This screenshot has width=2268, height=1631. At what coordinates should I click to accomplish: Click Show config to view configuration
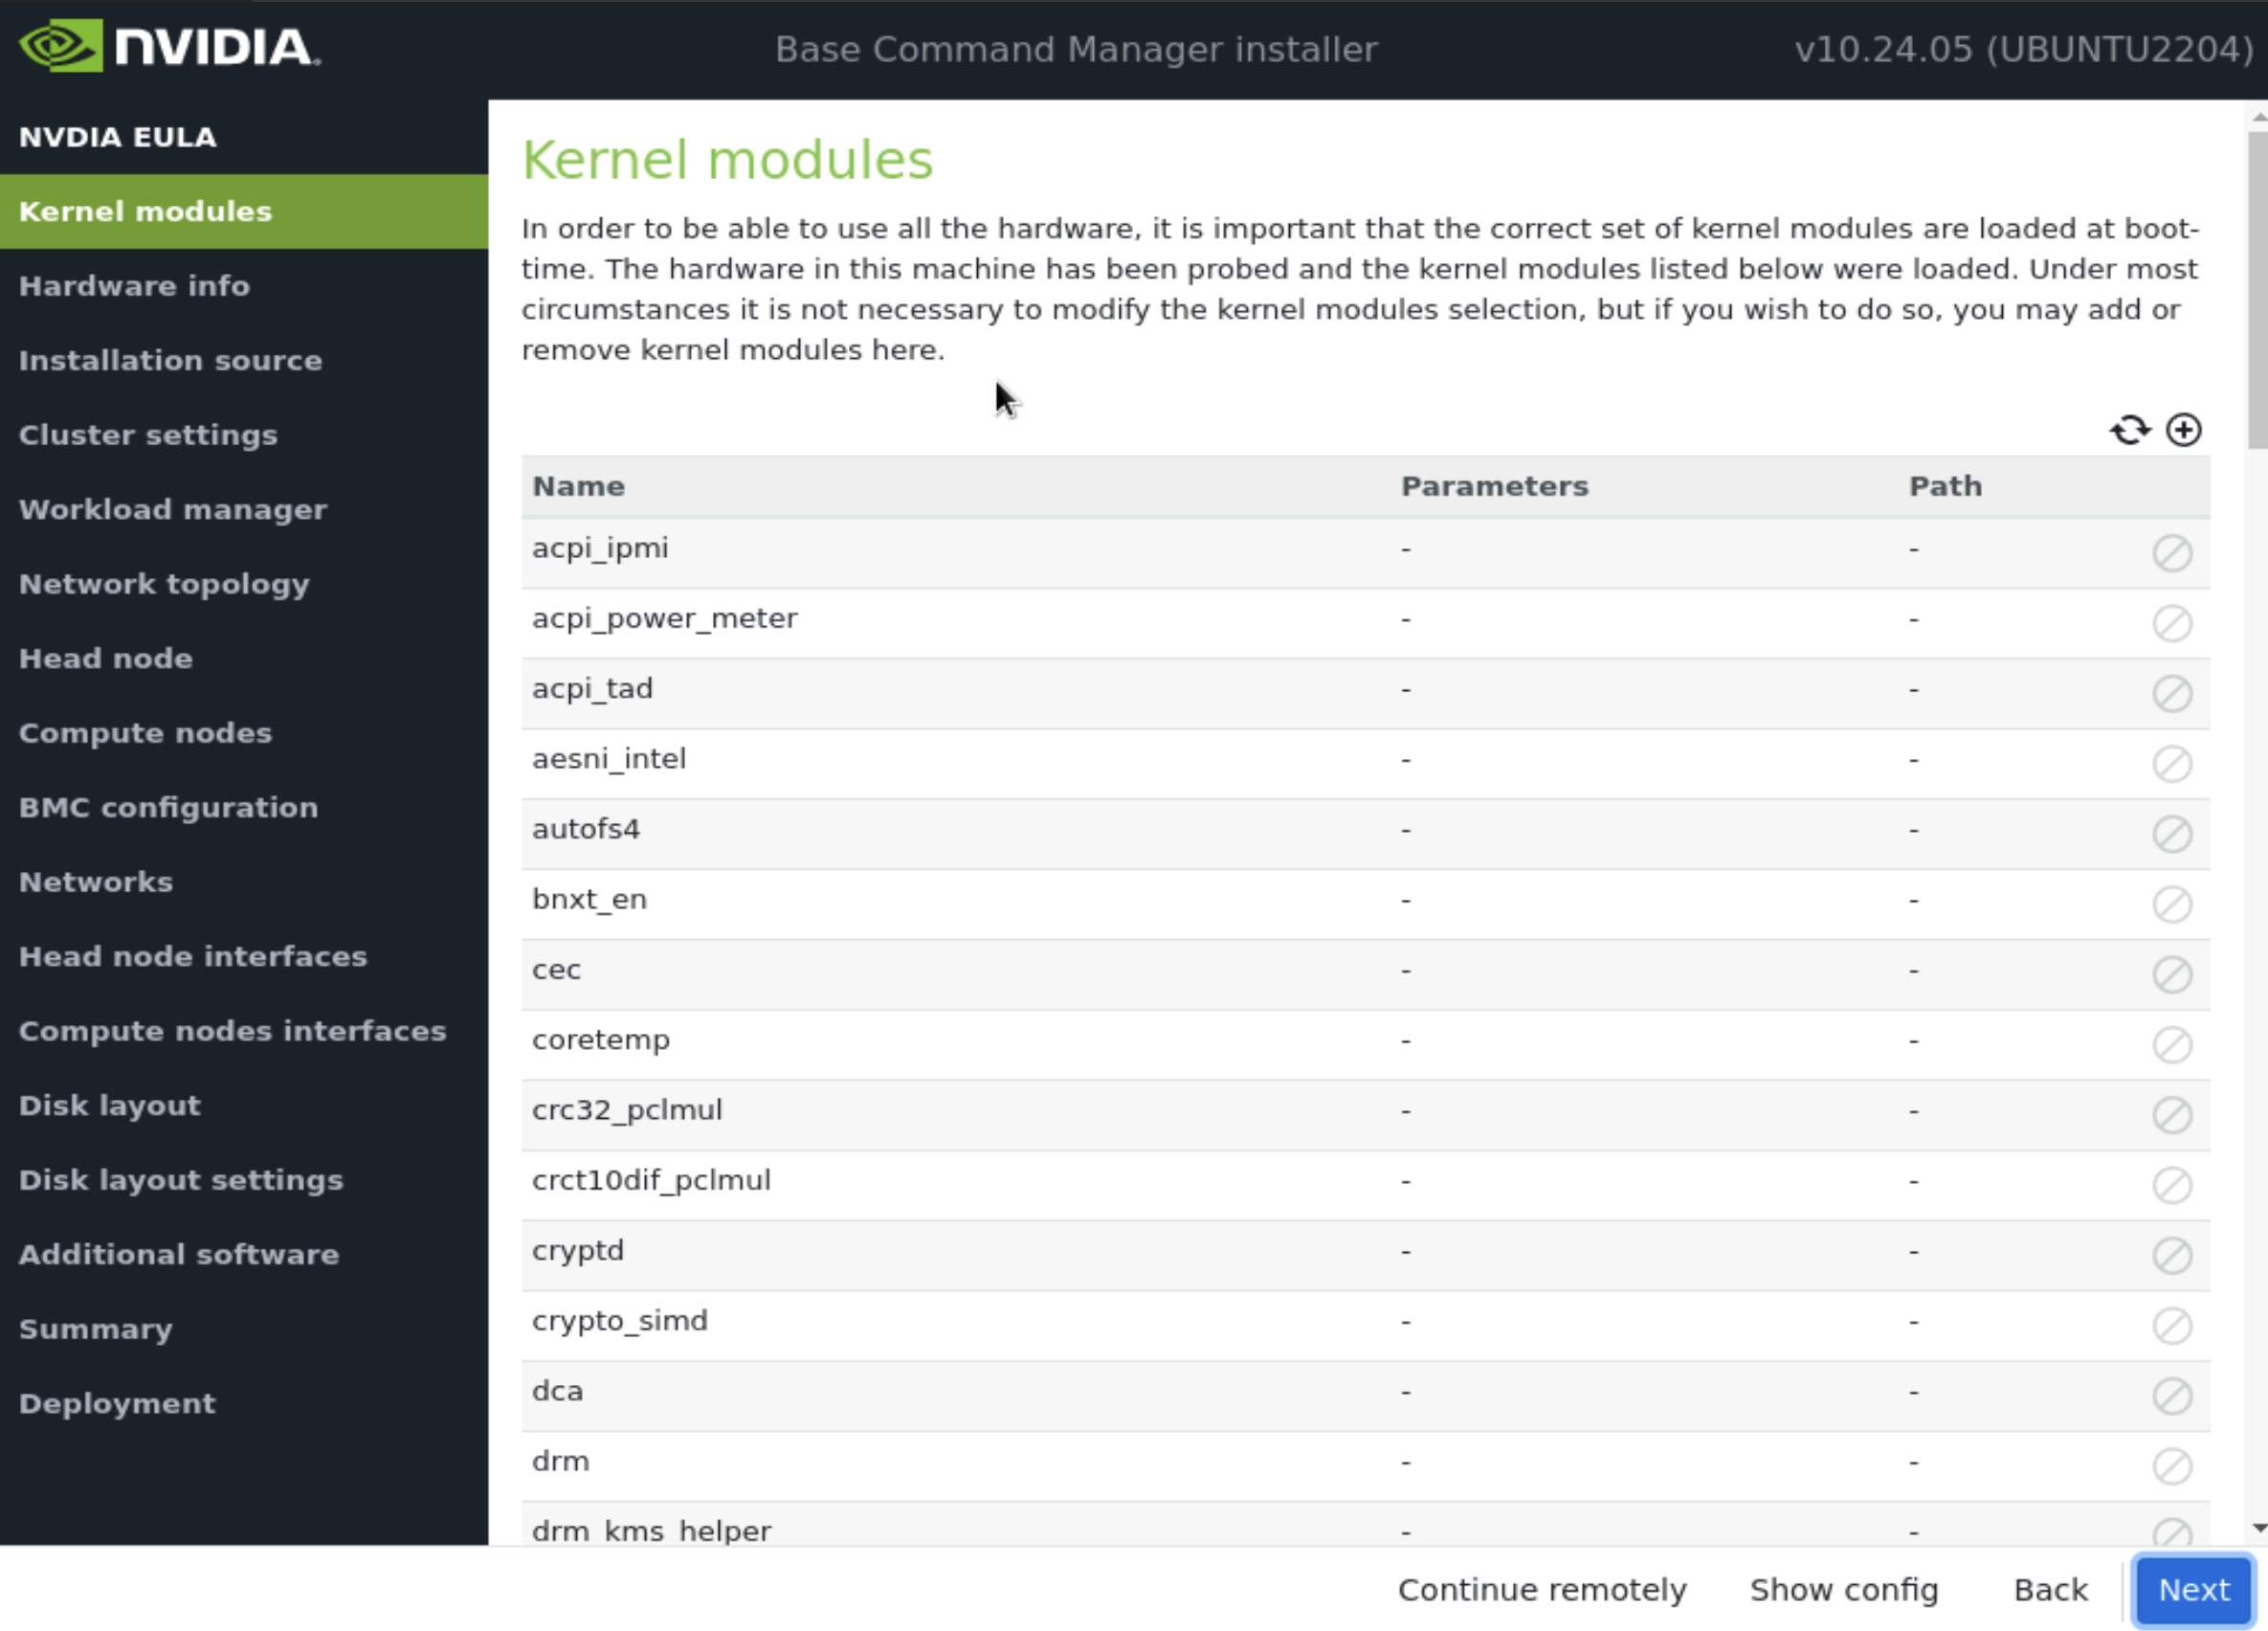point(1844,1589)
